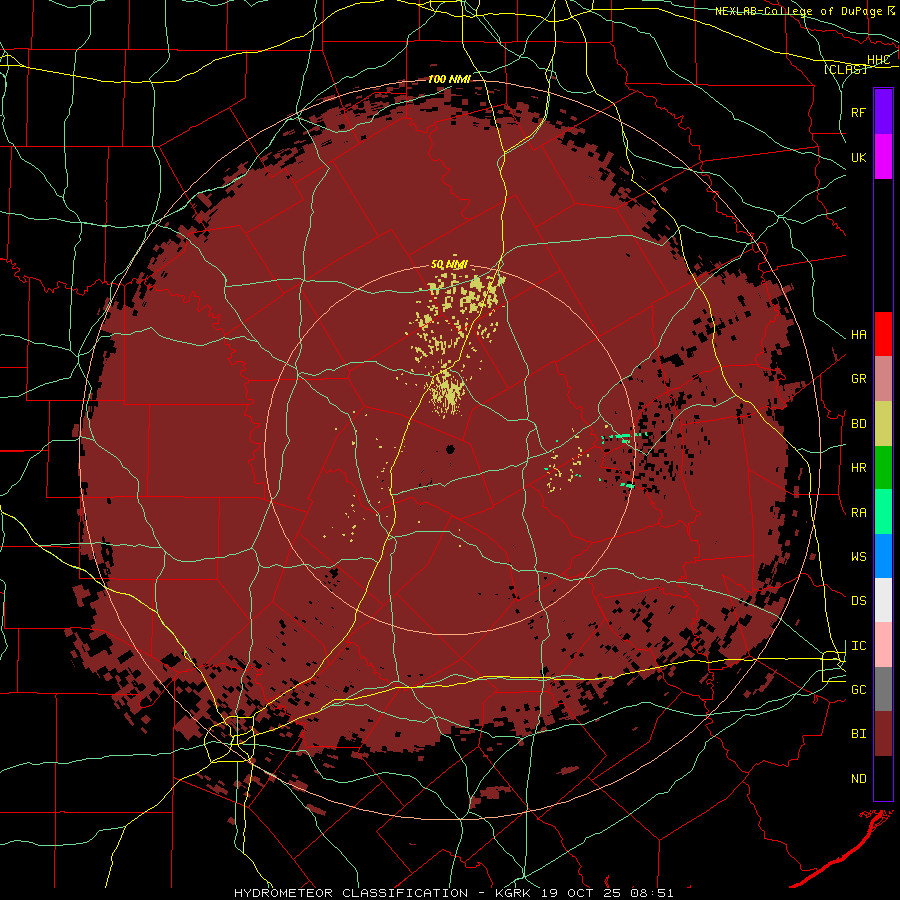Click the IC legend label
900x900 pixels.
[x=858, y=646]
